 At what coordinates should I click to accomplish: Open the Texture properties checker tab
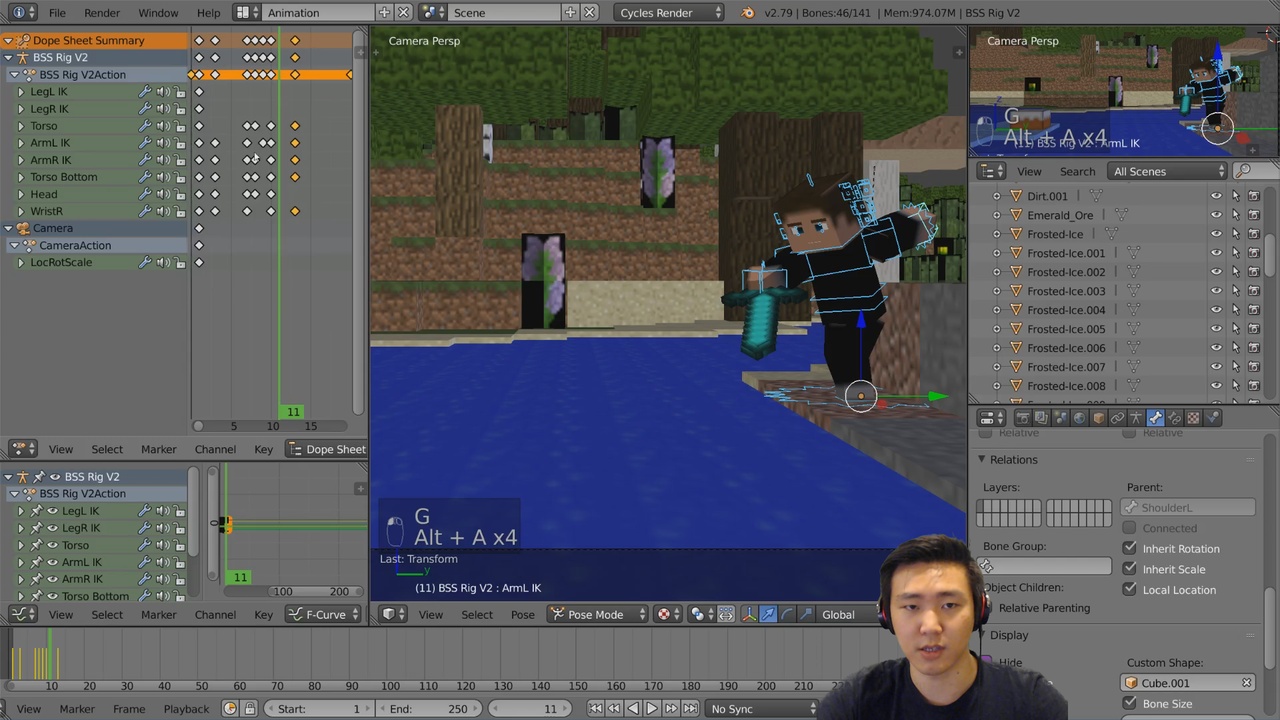pos(1193,418)
